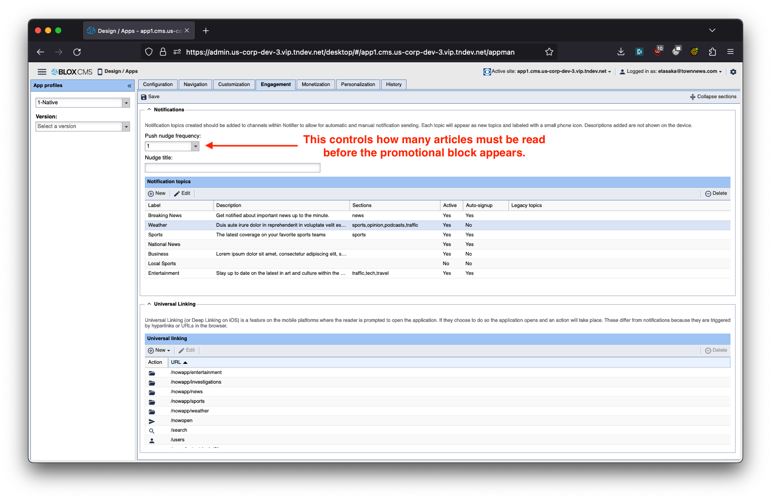Add a New notification topic

tap(157, 194)
